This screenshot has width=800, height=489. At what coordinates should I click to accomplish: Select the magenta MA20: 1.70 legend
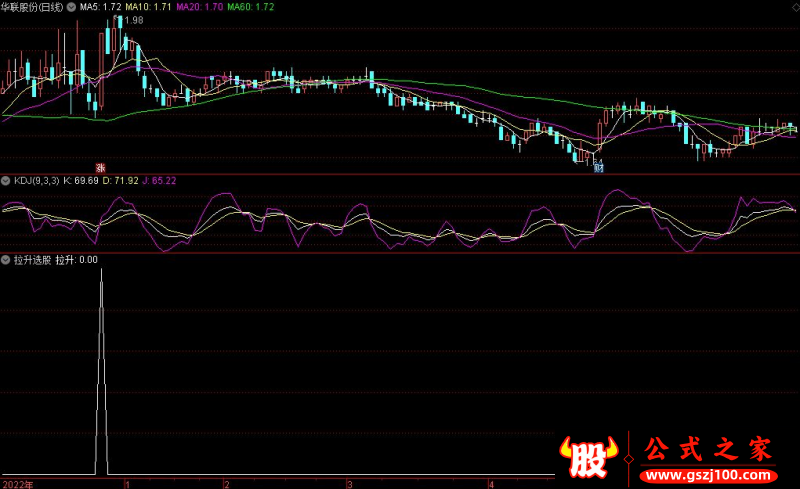(198, 7)
